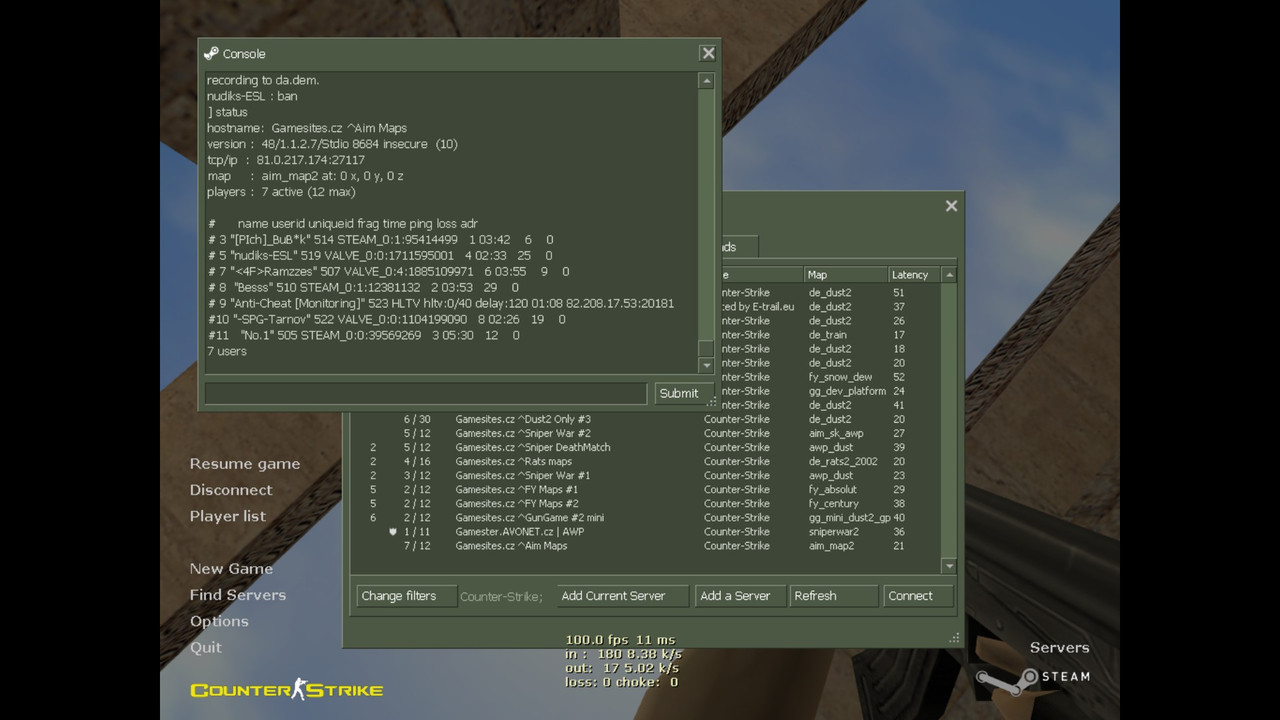Screen dimensions: 1280x720
Task: Refresh the server list
Action: pos(832,596)
